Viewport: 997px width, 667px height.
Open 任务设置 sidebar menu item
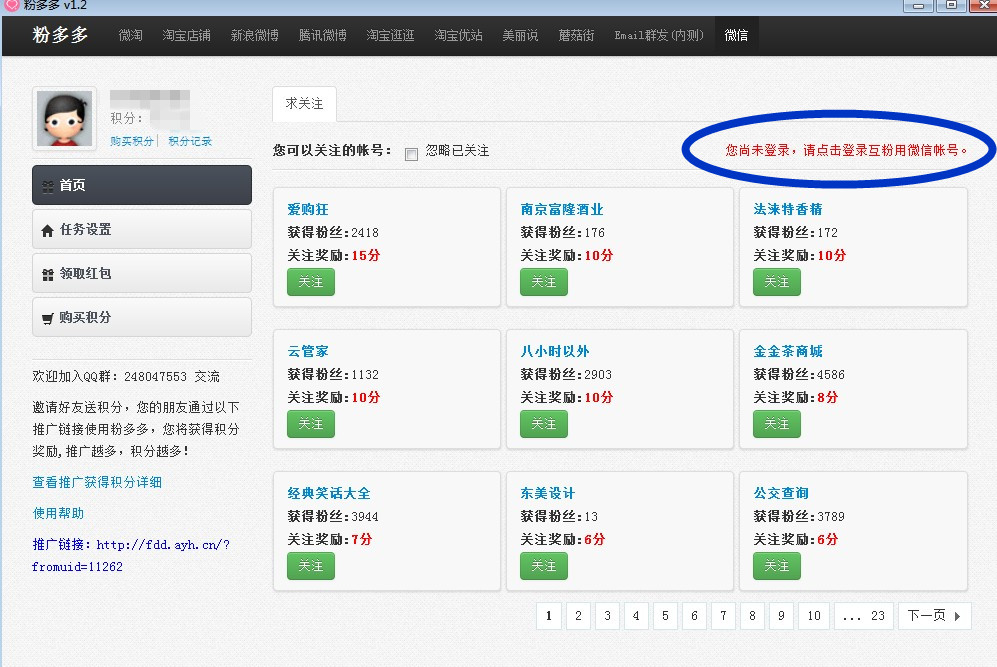pyautogui.click(x=142, y=229)
